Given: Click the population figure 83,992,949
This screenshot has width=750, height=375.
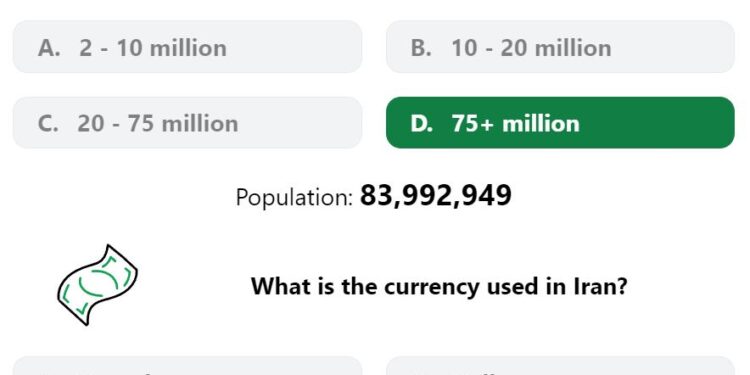Looking at the screenshot, I should point(436,196).
